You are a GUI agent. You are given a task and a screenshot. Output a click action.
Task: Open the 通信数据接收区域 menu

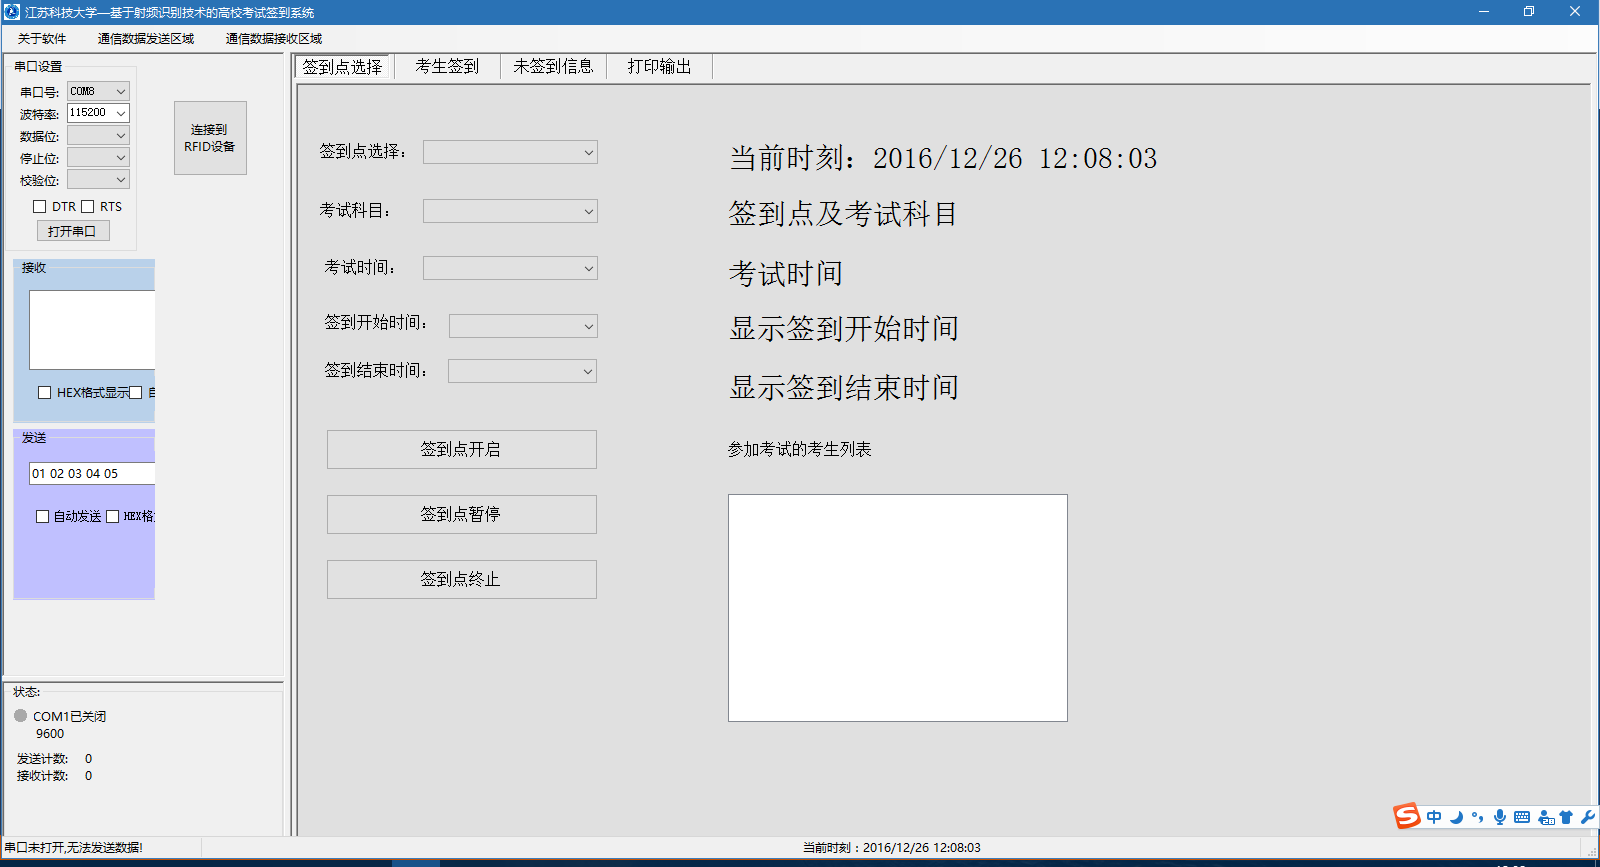(x=274, y=39)
